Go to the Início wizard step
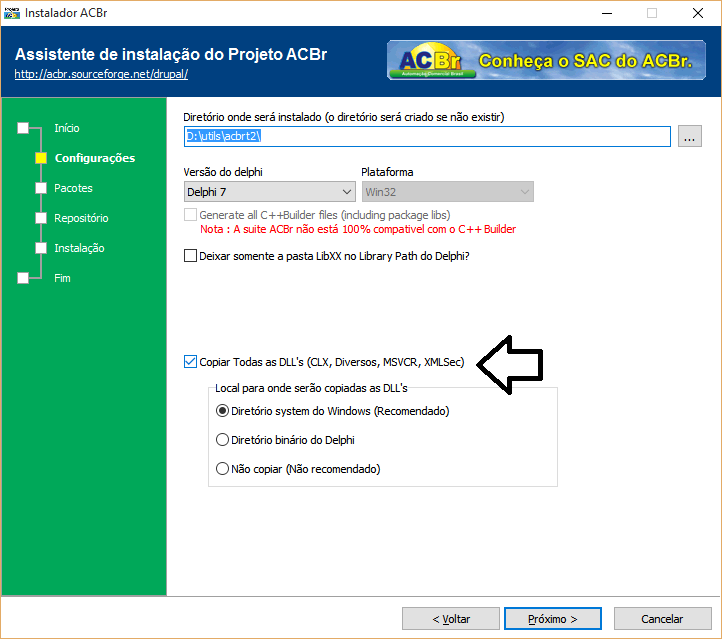 click(x=67, y=128)
